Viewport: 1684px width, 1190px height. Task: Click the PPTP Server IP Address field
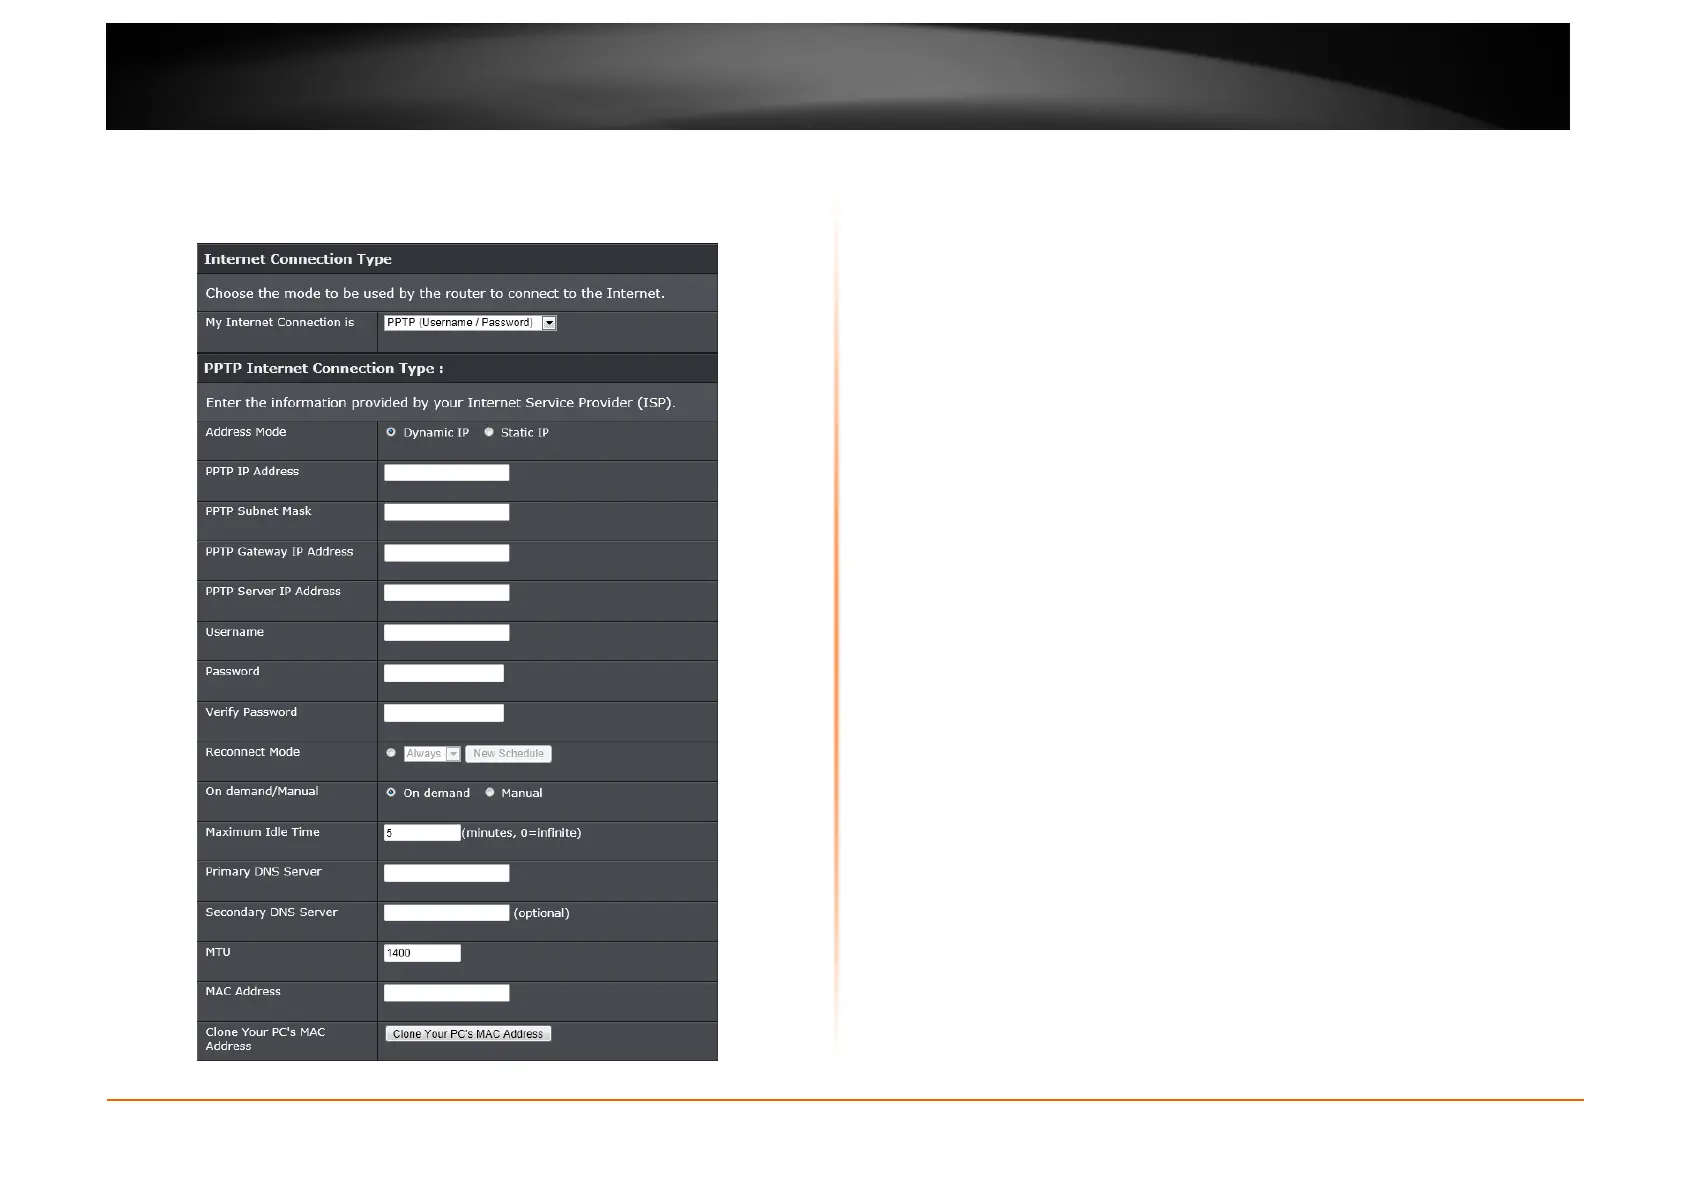pyautogui.click(x=447, y=593)
